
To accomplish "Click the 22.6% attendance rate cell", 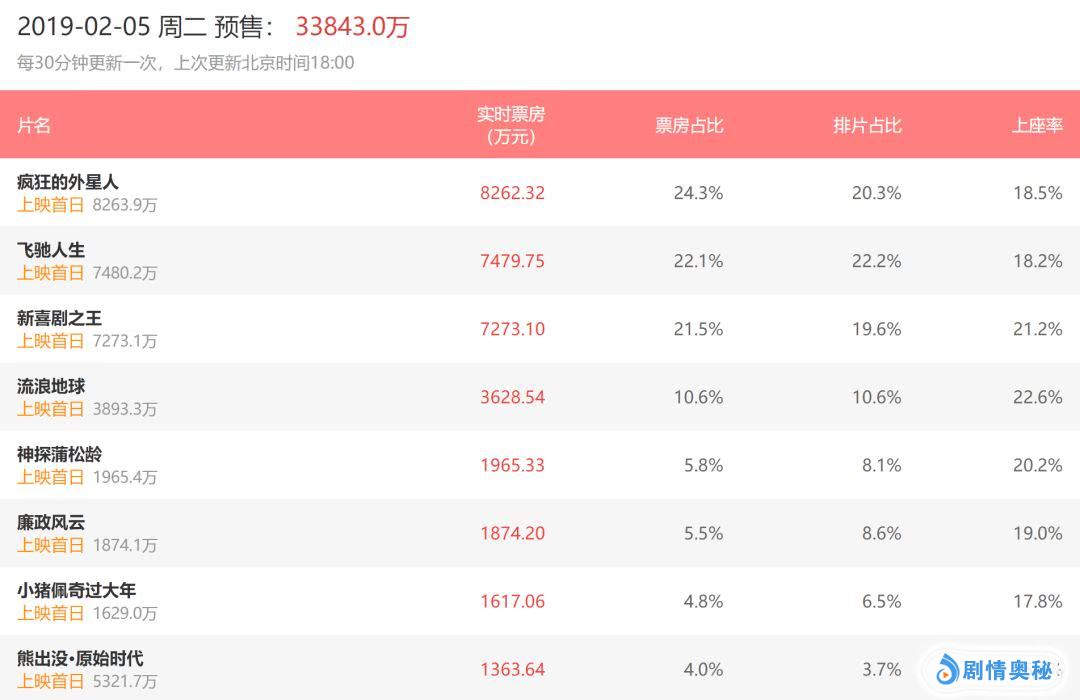I will (x=1037, y=397).
